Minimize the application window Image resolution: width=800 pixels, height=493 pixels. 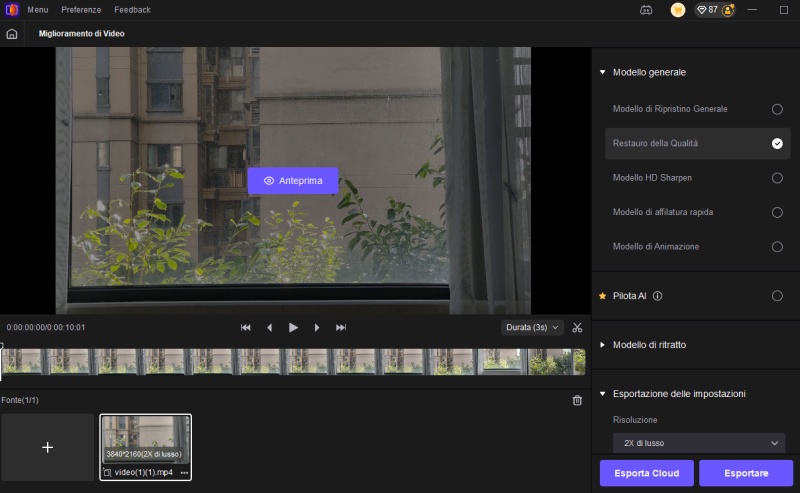[x=752, y=10]
